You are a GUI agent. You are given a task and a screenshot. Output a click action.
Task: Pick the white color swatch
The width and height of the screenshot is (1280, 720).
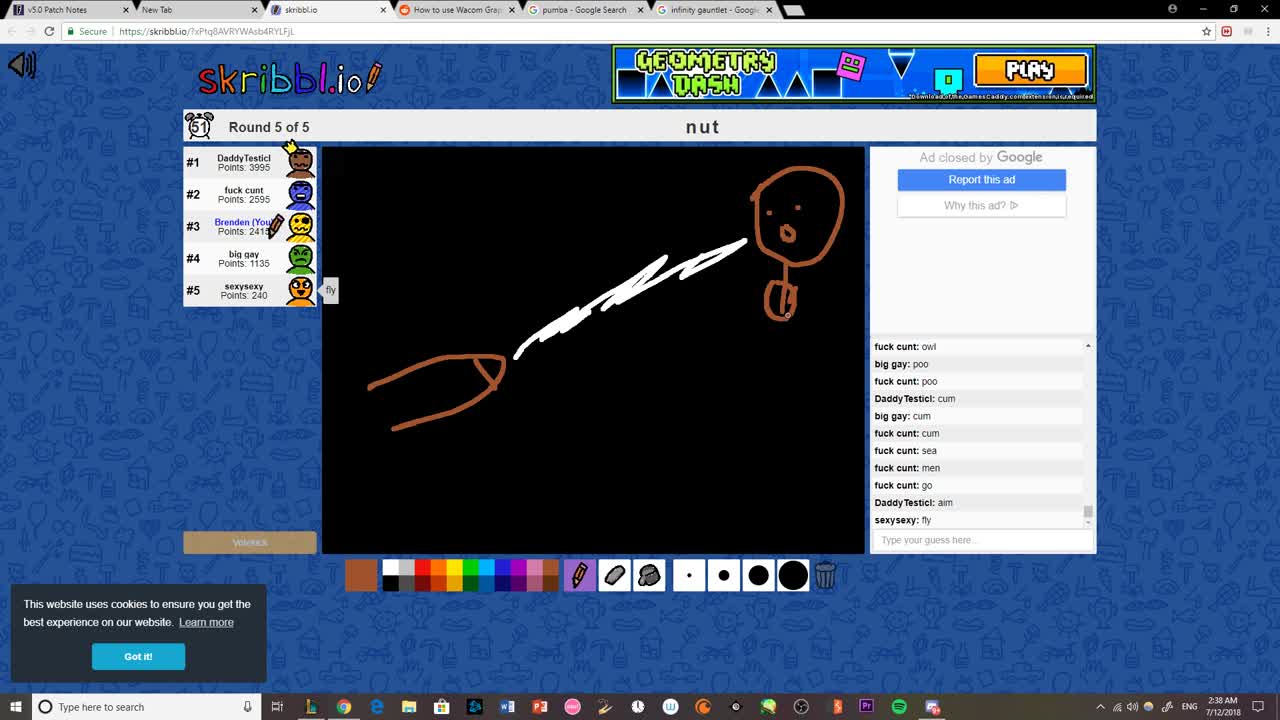point(390,567)
